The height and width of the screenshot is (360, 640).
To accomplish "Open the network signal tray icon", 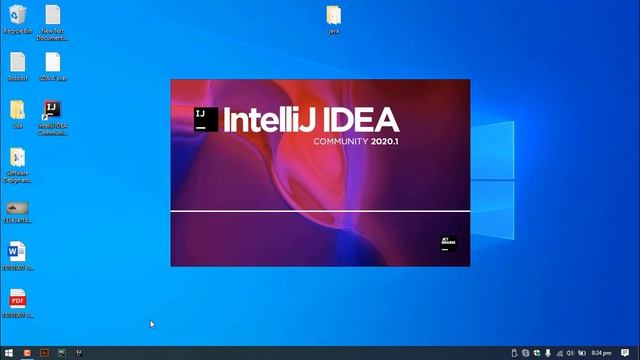I will point(559,353).
